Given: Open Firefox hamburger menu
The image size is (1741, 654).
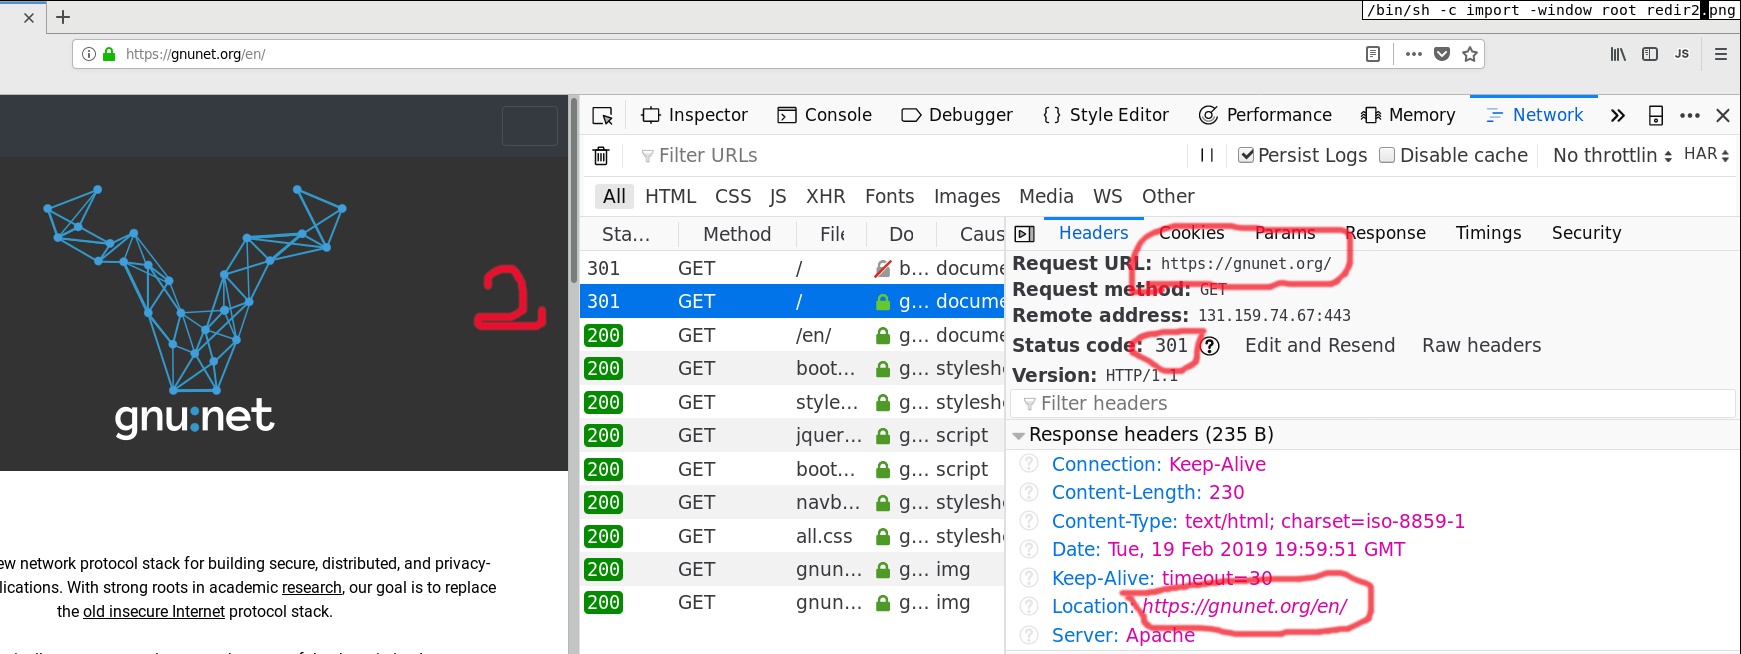Looking at the screenshot, I should click(1720, 54).
